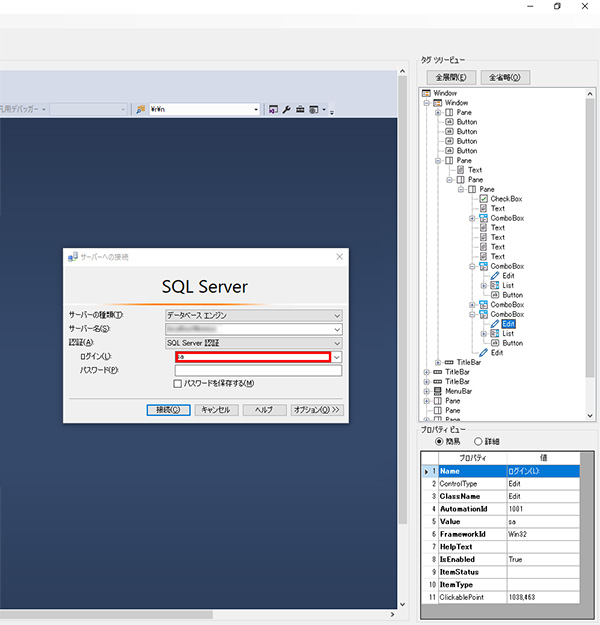Click the CheckBox node's green check icon
This screenshot has height=625, width=600.
484,199
